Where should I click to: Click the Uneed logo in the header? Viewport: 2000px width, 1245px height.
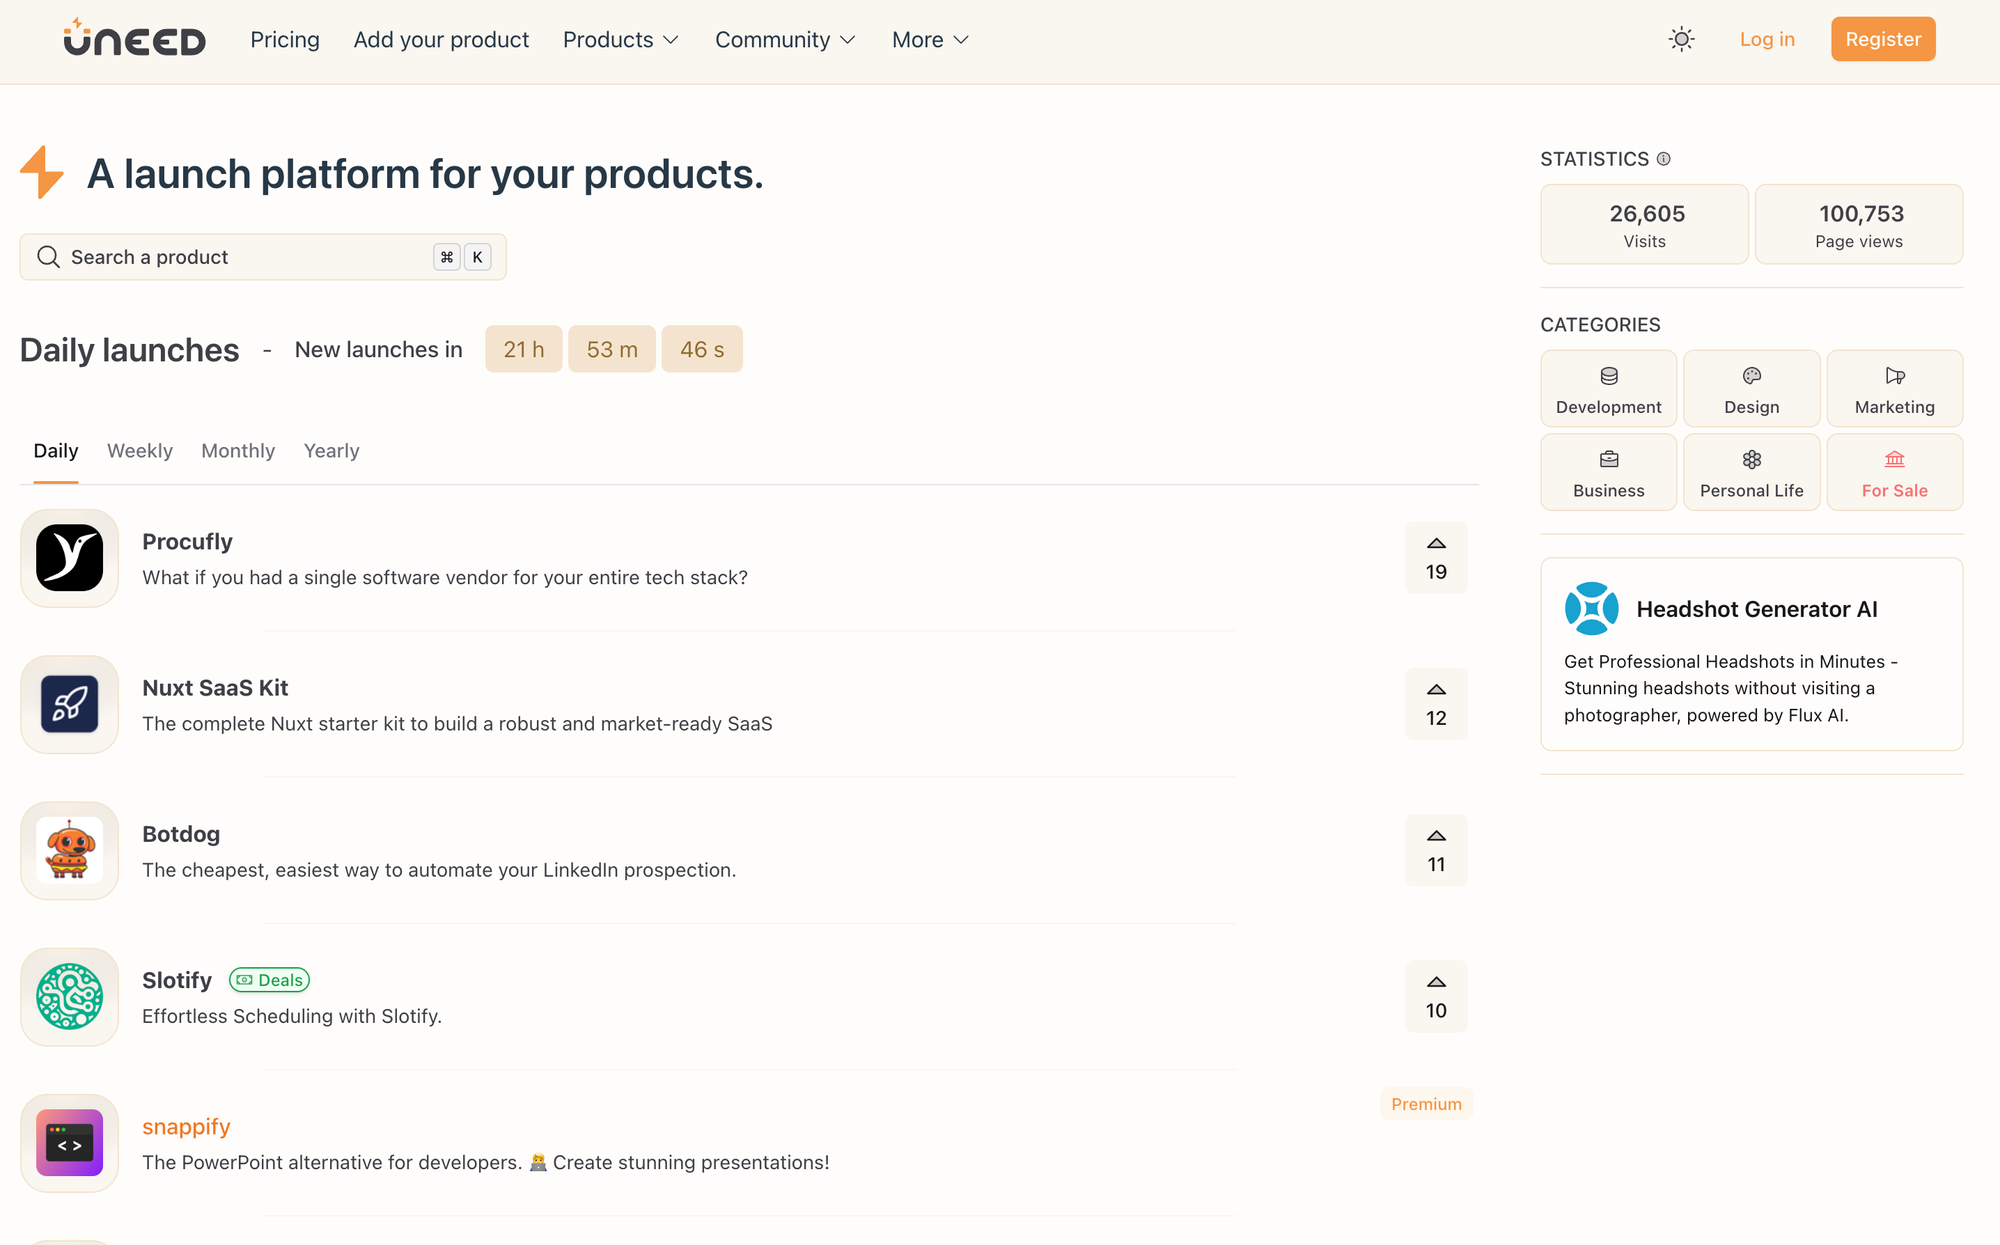tap(134, 38)
